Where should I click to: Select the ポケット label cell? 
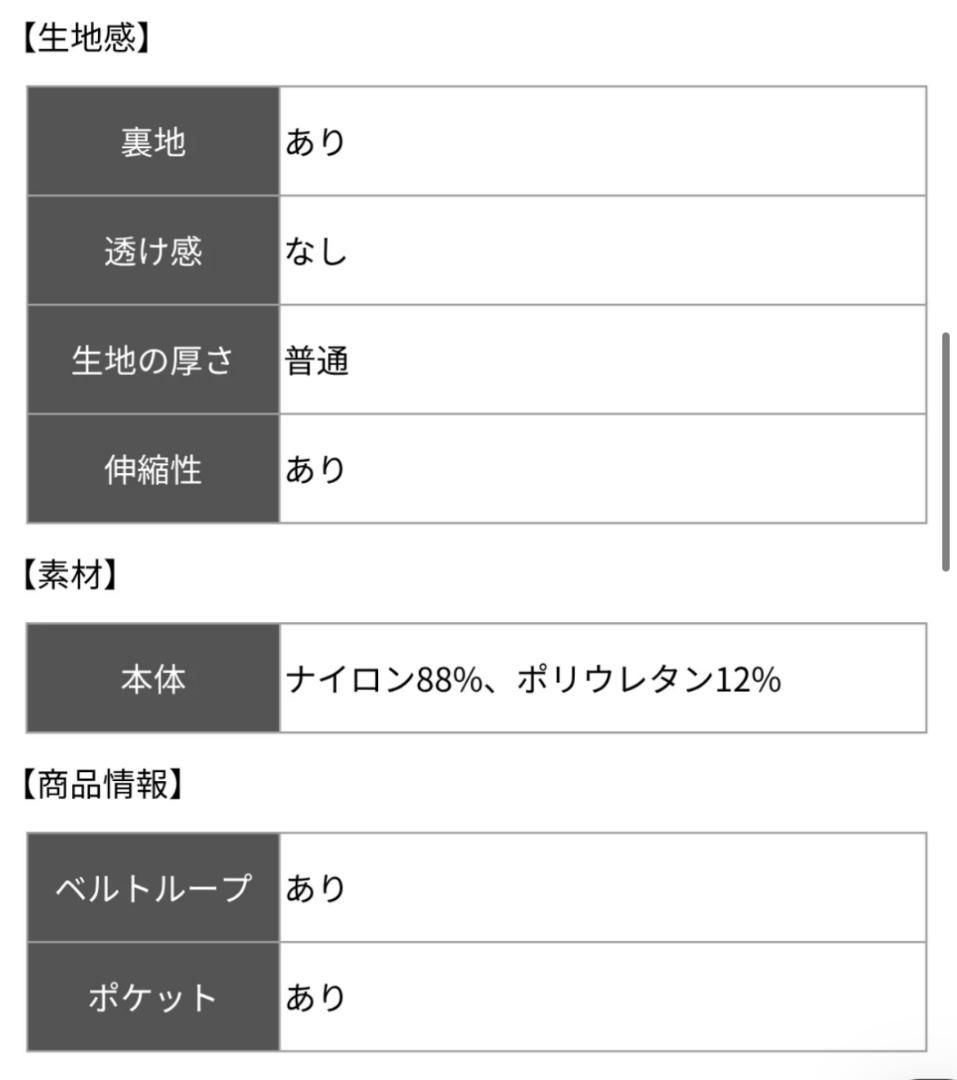click(x=153, y=997)
